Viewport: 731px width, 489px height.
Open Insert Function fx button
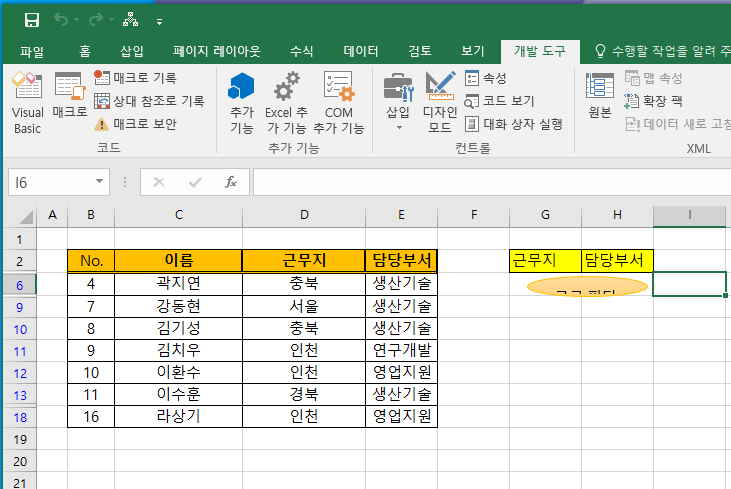231,182
